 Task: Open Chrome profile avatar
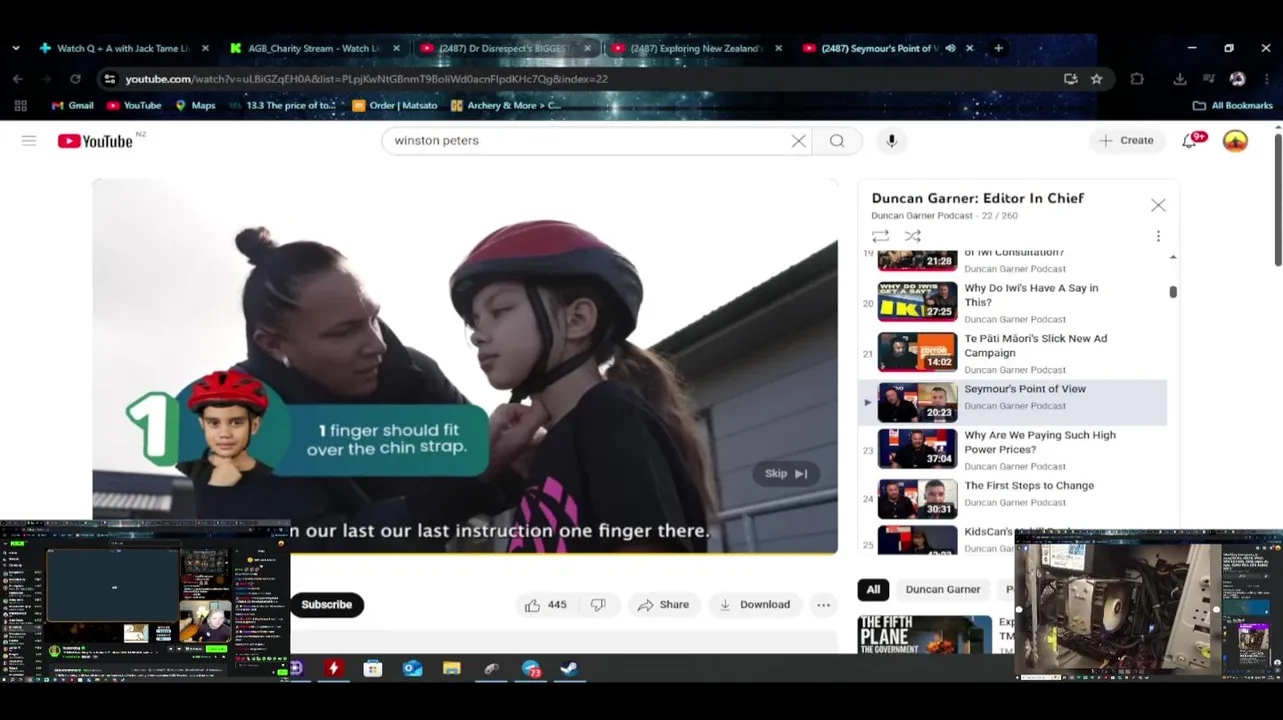pos(1237,79)
